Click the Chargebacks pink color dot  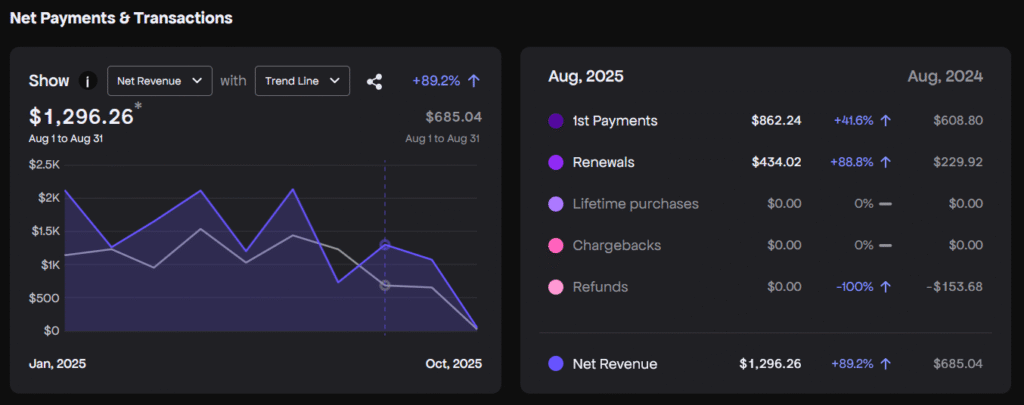click(x=556, y=245)
